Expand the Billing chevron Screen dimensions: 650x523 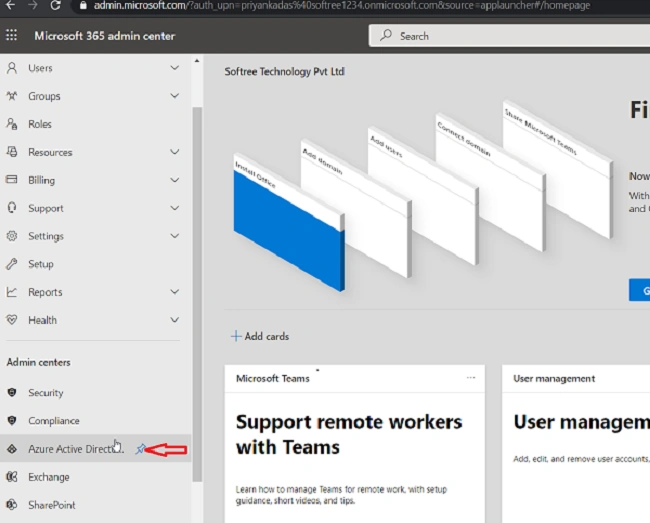[175, 180]
